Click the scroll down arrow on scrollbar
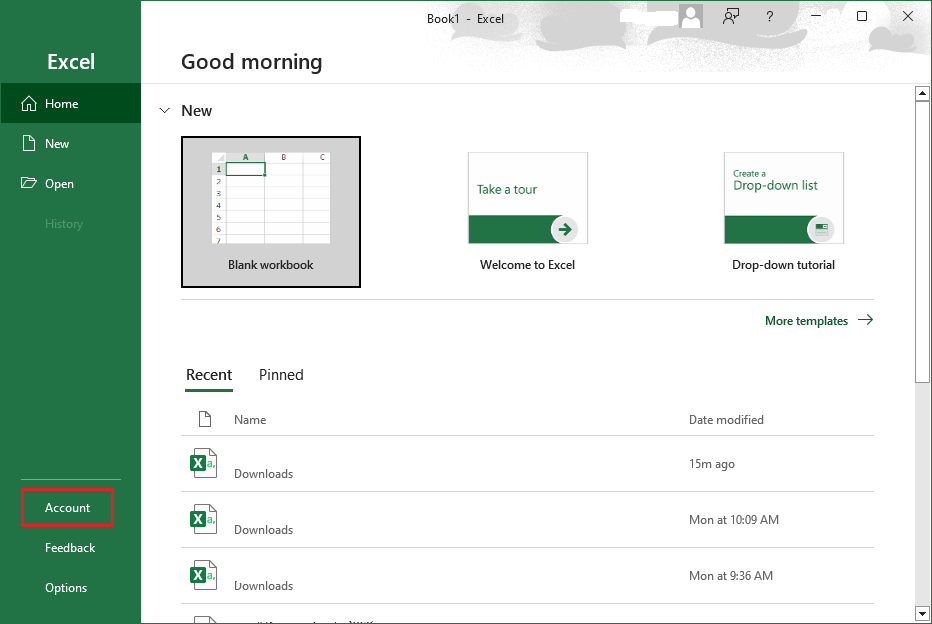This screenshot has height=624, width=932. coord(923,612)
